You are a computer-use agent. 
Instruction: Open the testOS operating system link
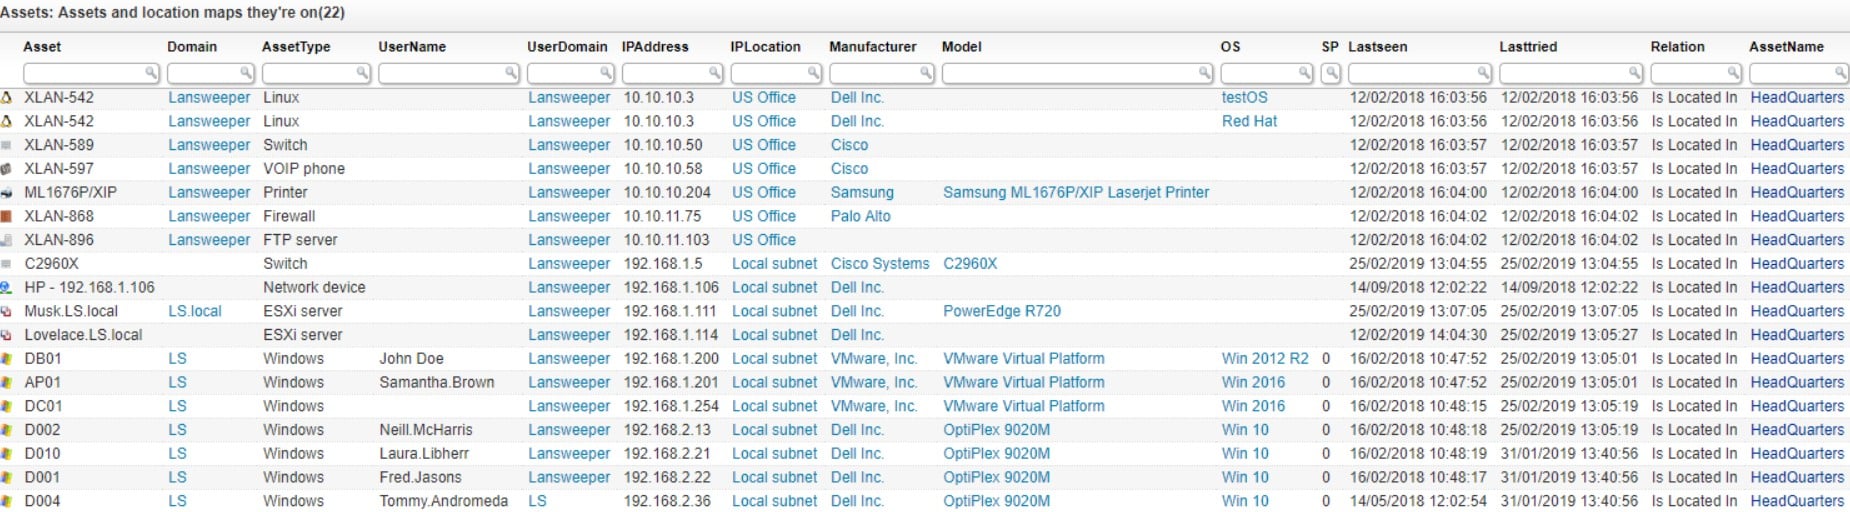[x=1245, y=98]
